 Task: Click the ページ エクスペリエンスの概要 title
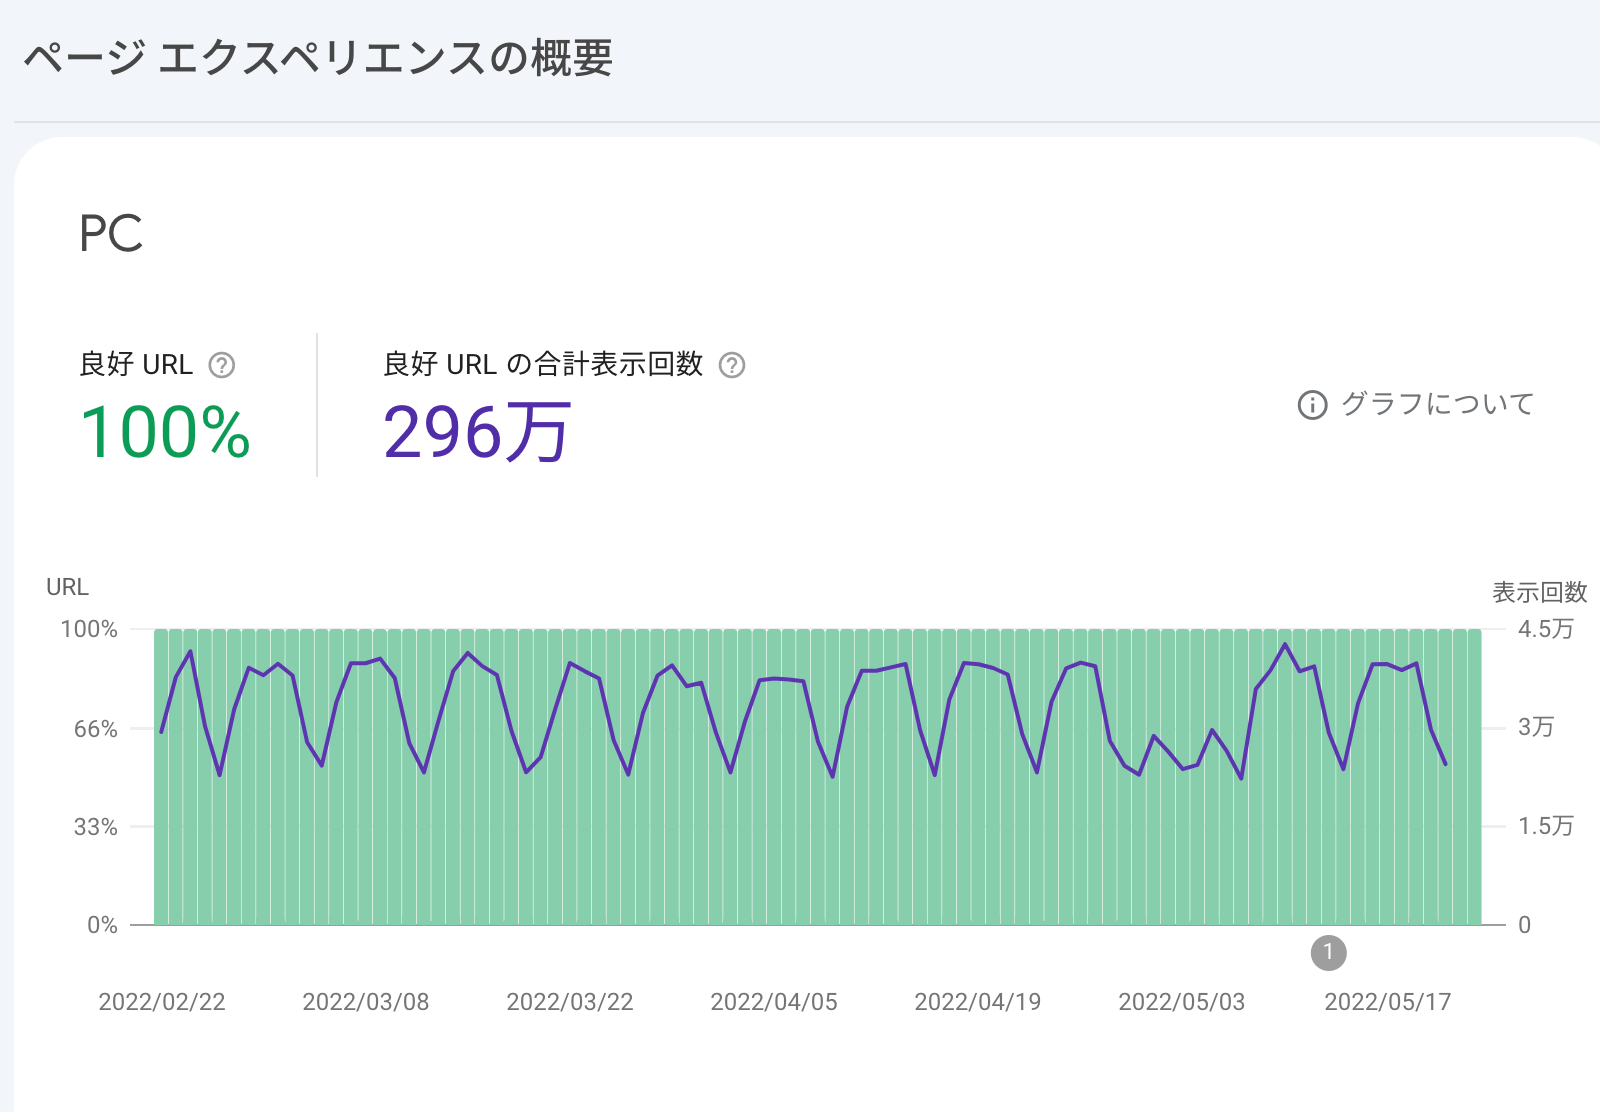[x=318, y=58]
